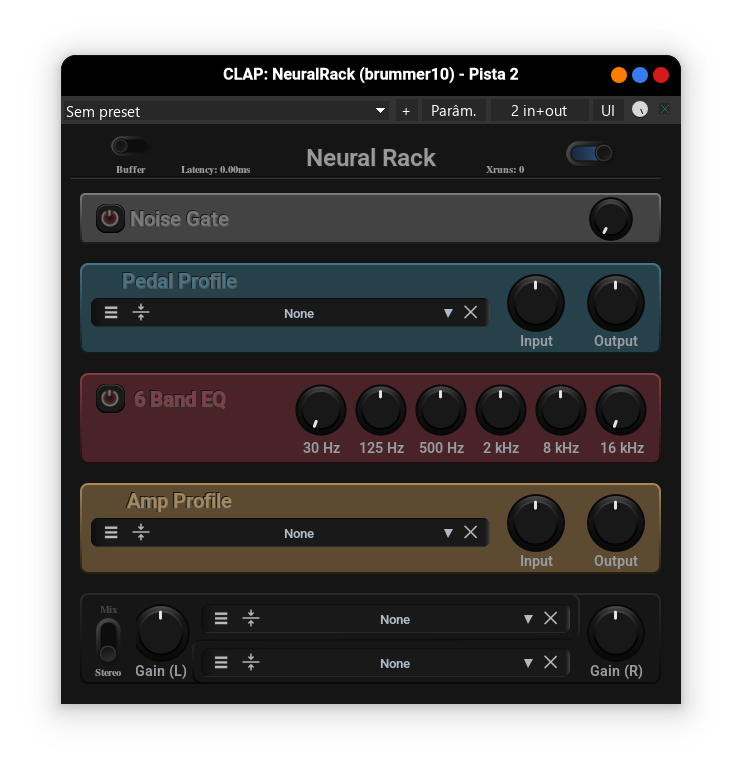
Task: Open the Amp Profile file list menu
Action: pyautogui.click(x=111, y=533)
